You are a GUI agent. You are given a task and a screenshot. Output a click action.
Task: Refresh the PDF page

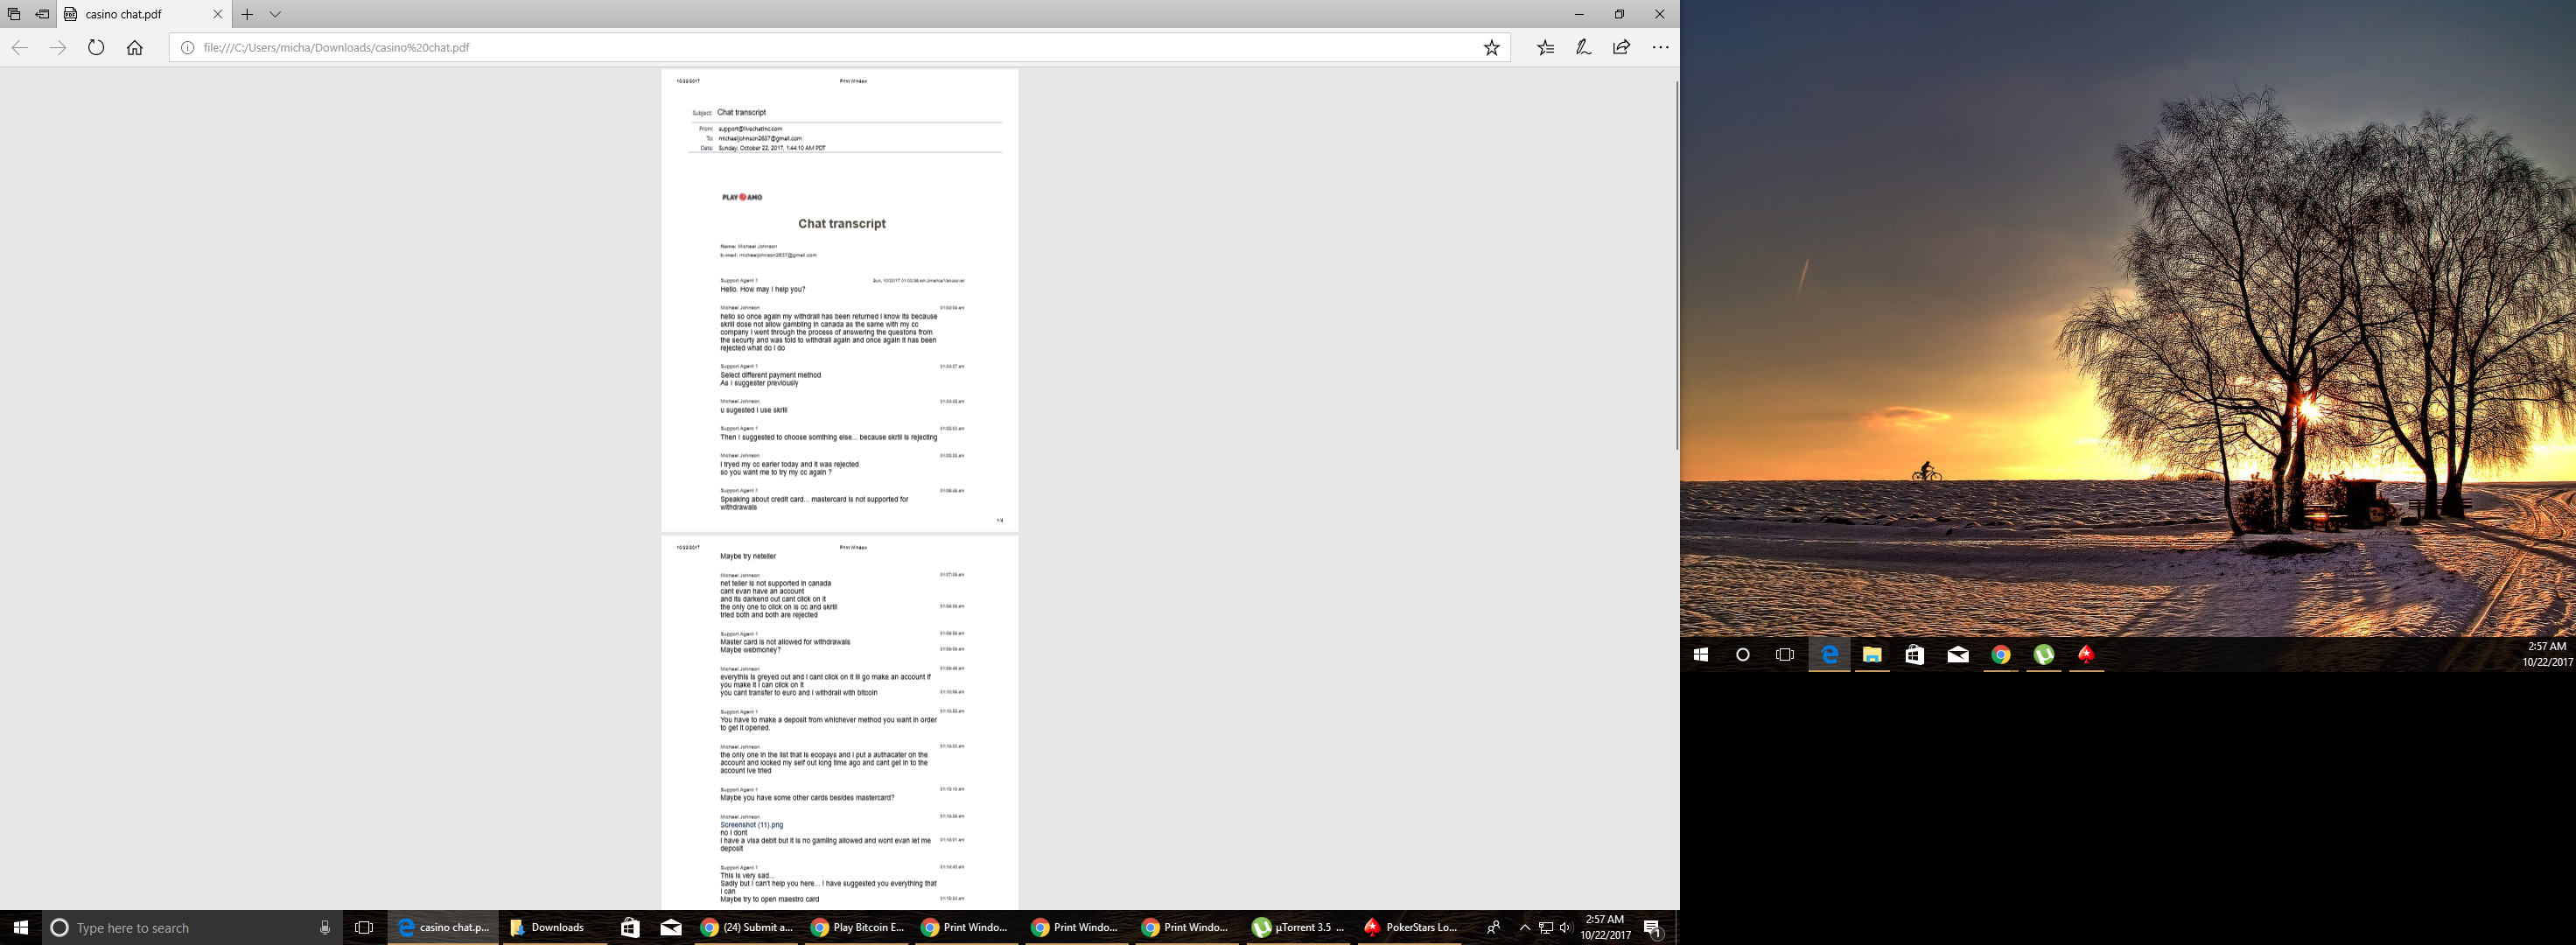96,47
